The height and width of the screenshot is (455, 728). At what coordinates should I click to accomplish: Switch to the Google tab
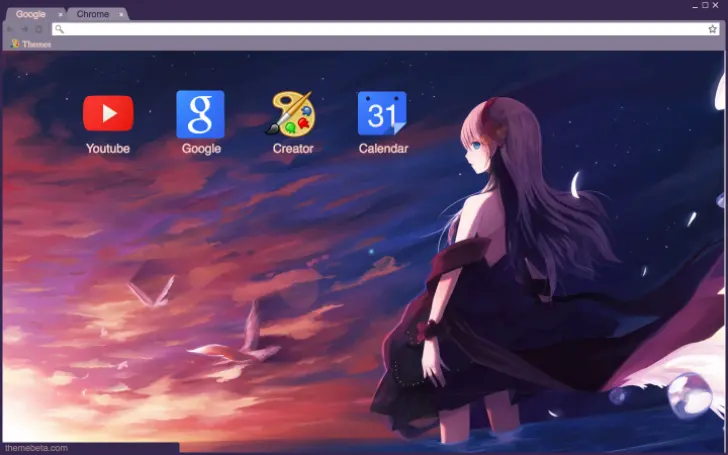(30, 14)
